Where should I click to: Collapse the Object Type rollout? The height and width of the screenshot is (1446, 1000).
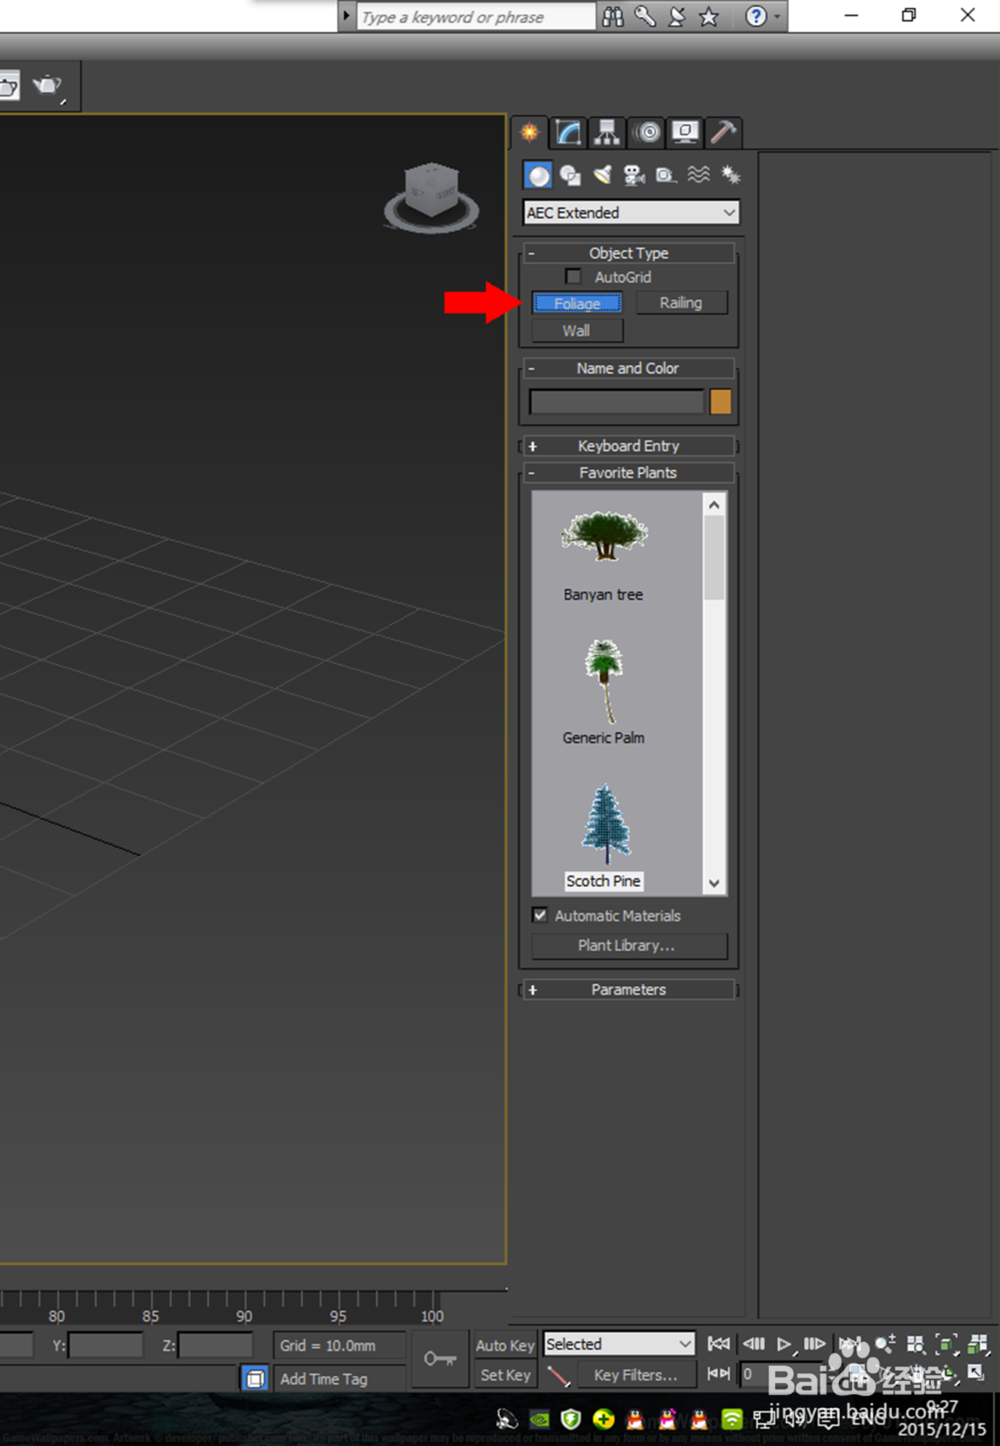click(x=628, y=253)
